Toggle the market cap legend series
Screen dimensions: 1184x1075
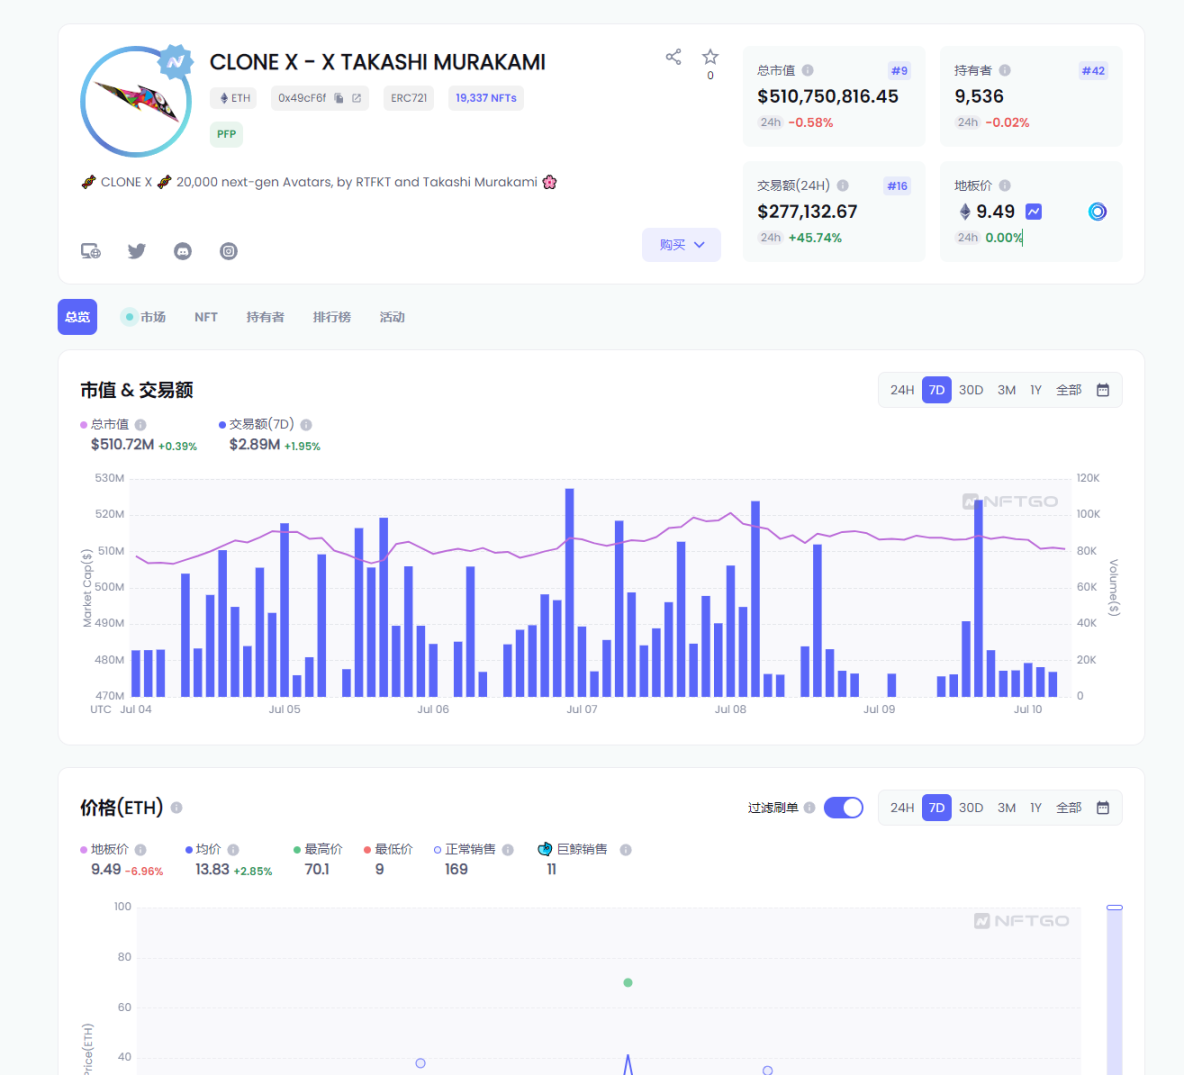click(x=109, y=425)
